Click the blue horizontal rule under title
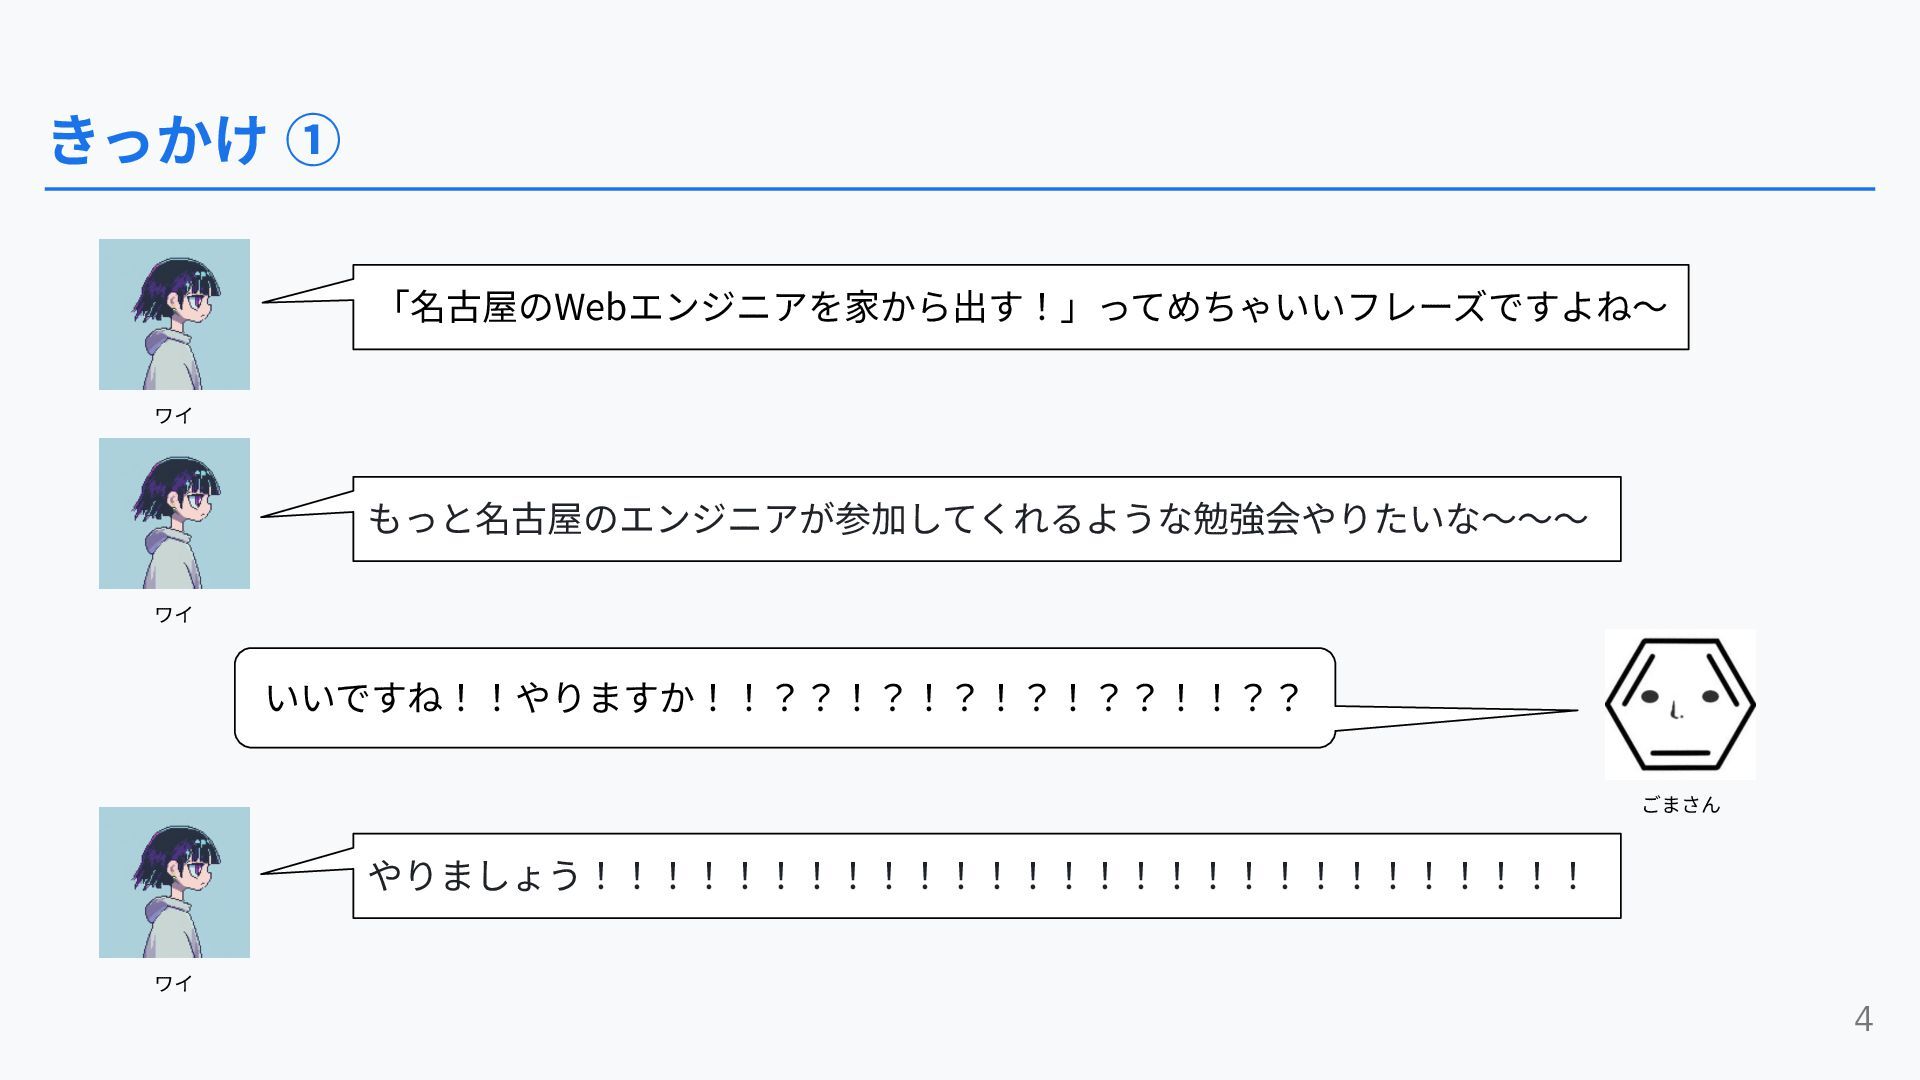Viewport: 1920px width, 1080px height. tap(960, 188)
